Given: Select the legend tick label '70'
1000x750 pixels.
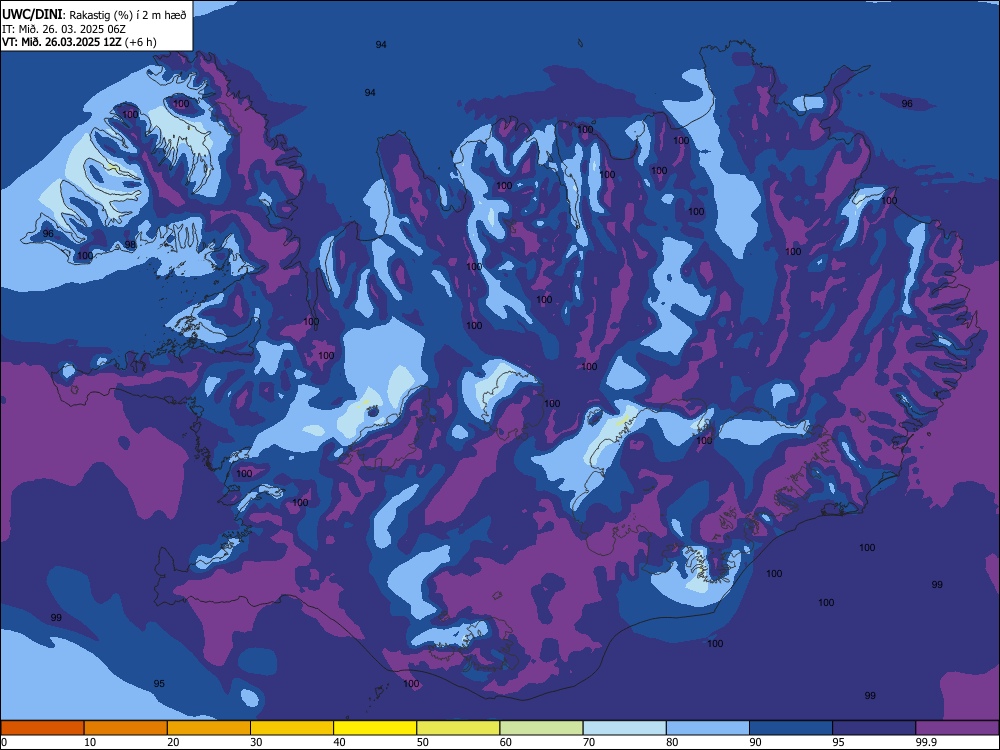Looking at the screenshot, I should (x=589, y=742).
